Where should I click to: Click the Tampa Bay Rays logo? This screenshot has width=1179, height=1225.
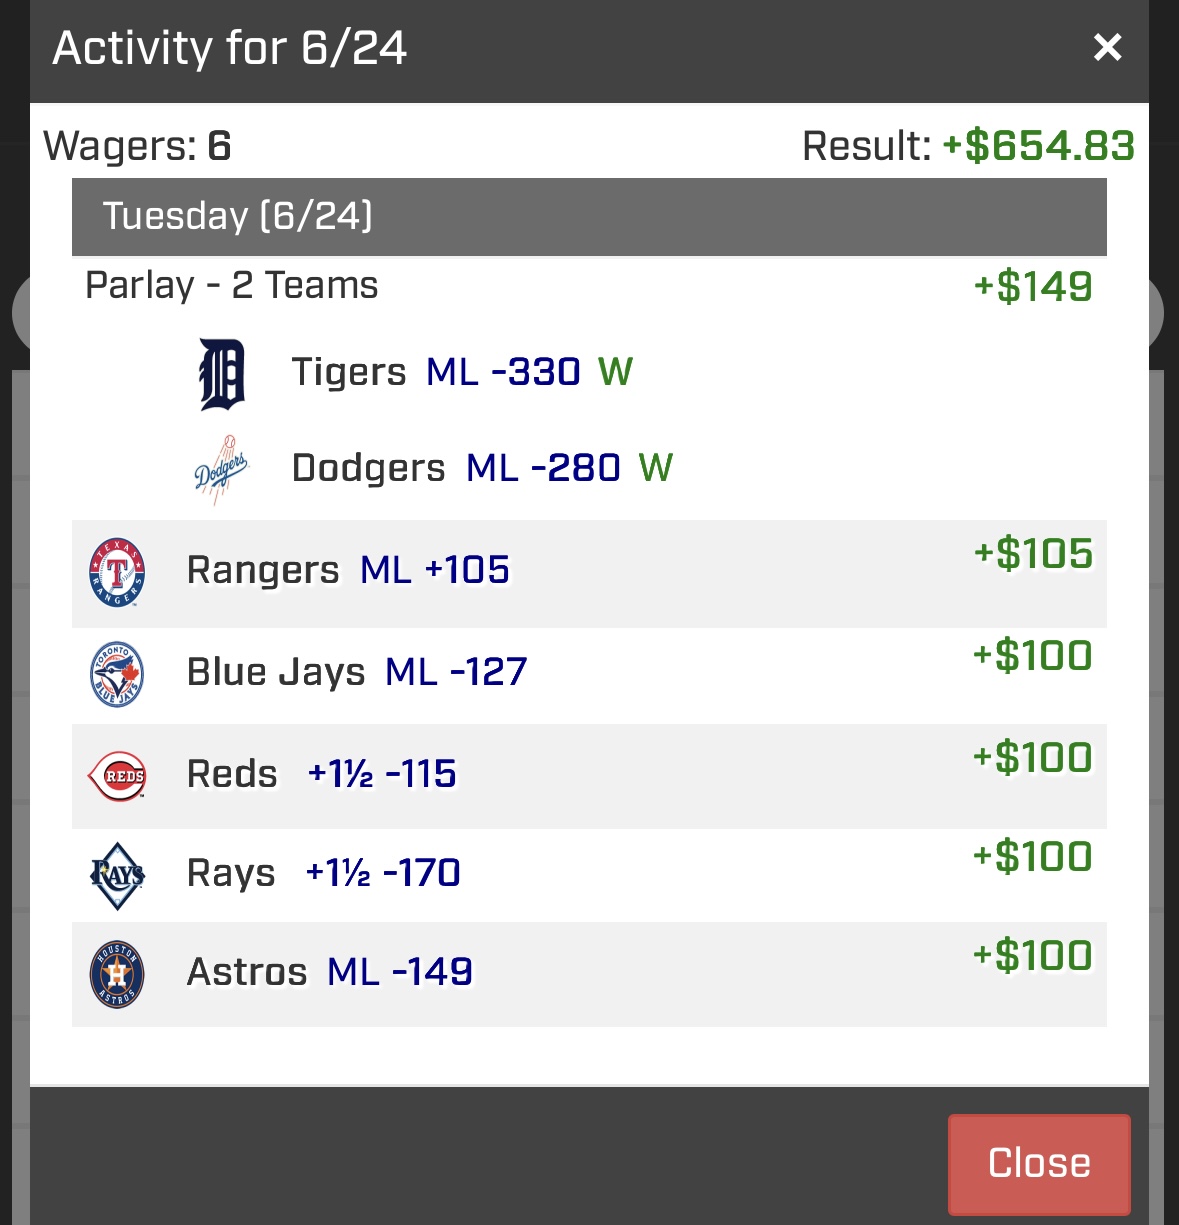click(117, 875)
